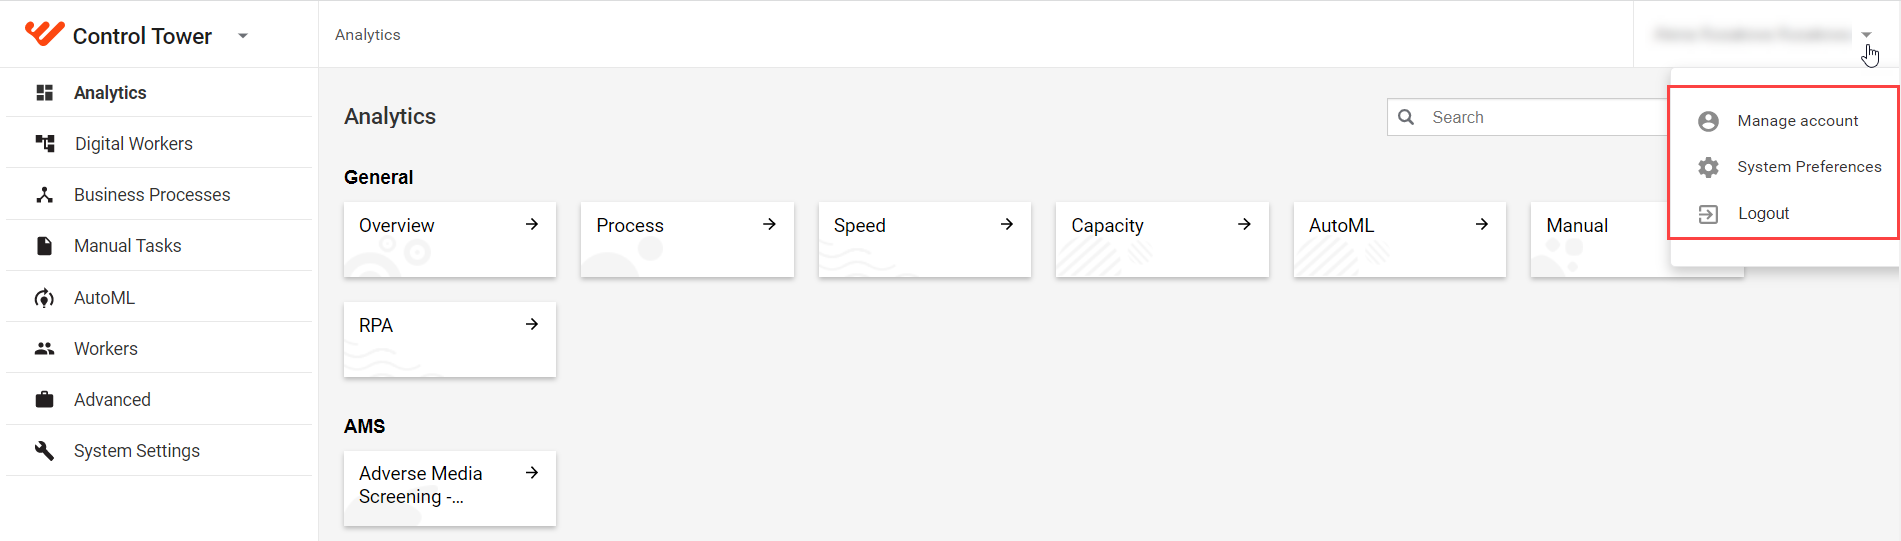Open the RPA card arrow
The image size is (1901, 541).
(532, 324)
